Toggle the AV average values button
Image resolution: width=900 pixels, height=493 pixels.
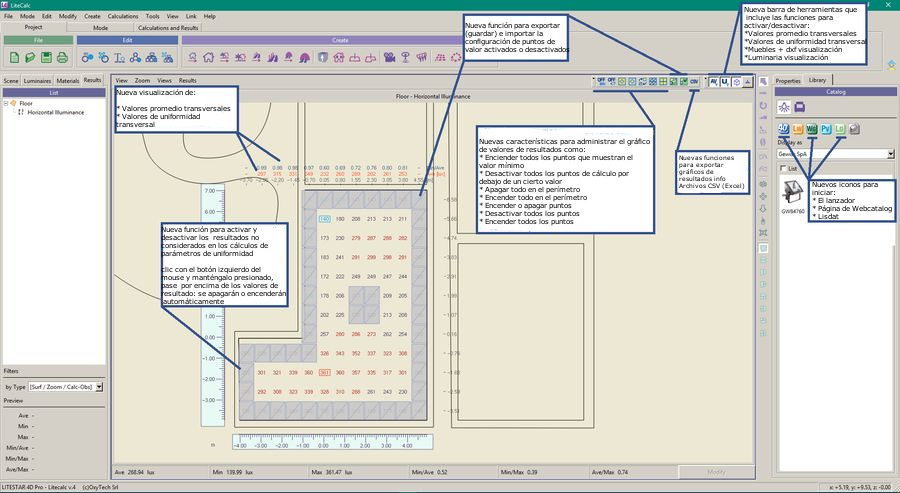pyautogui.click(x=712, y=80)
